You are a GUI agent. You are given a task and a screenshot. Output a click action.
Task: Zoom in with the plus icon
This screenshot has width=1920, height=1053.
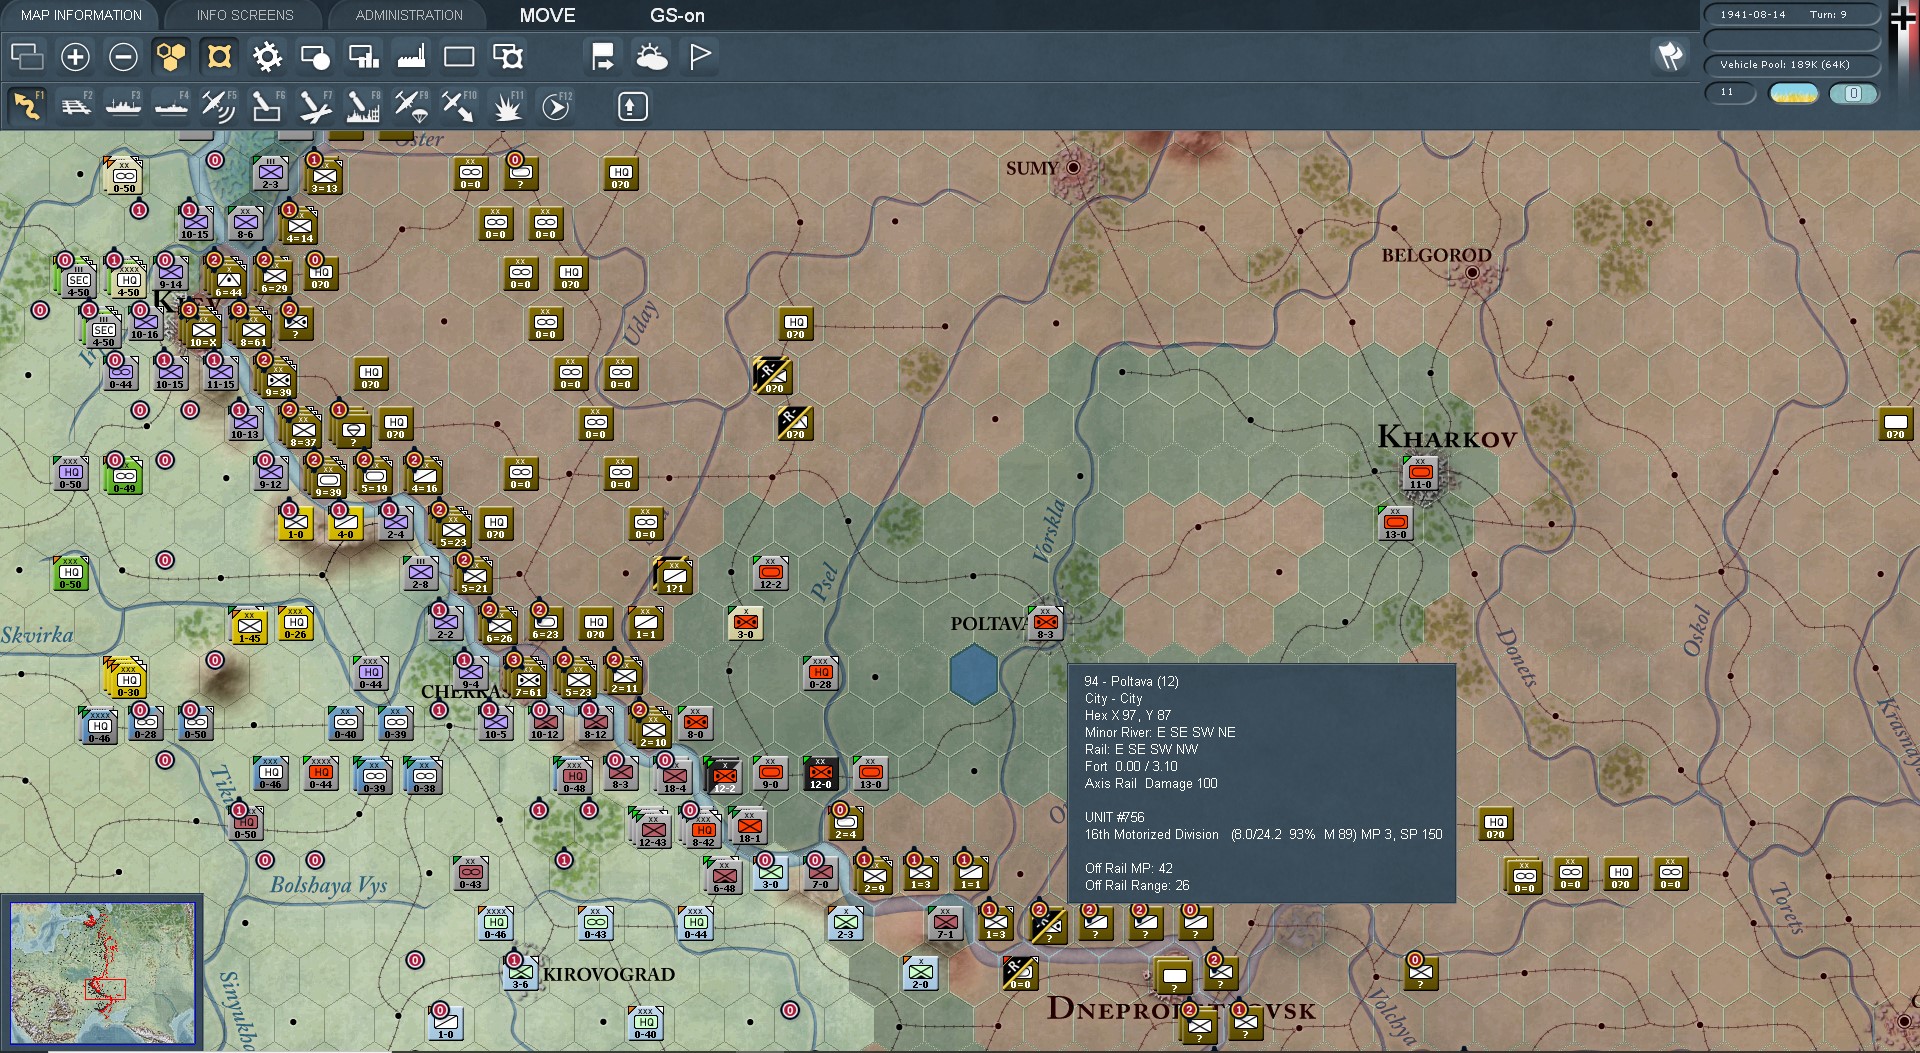[75, 57]
